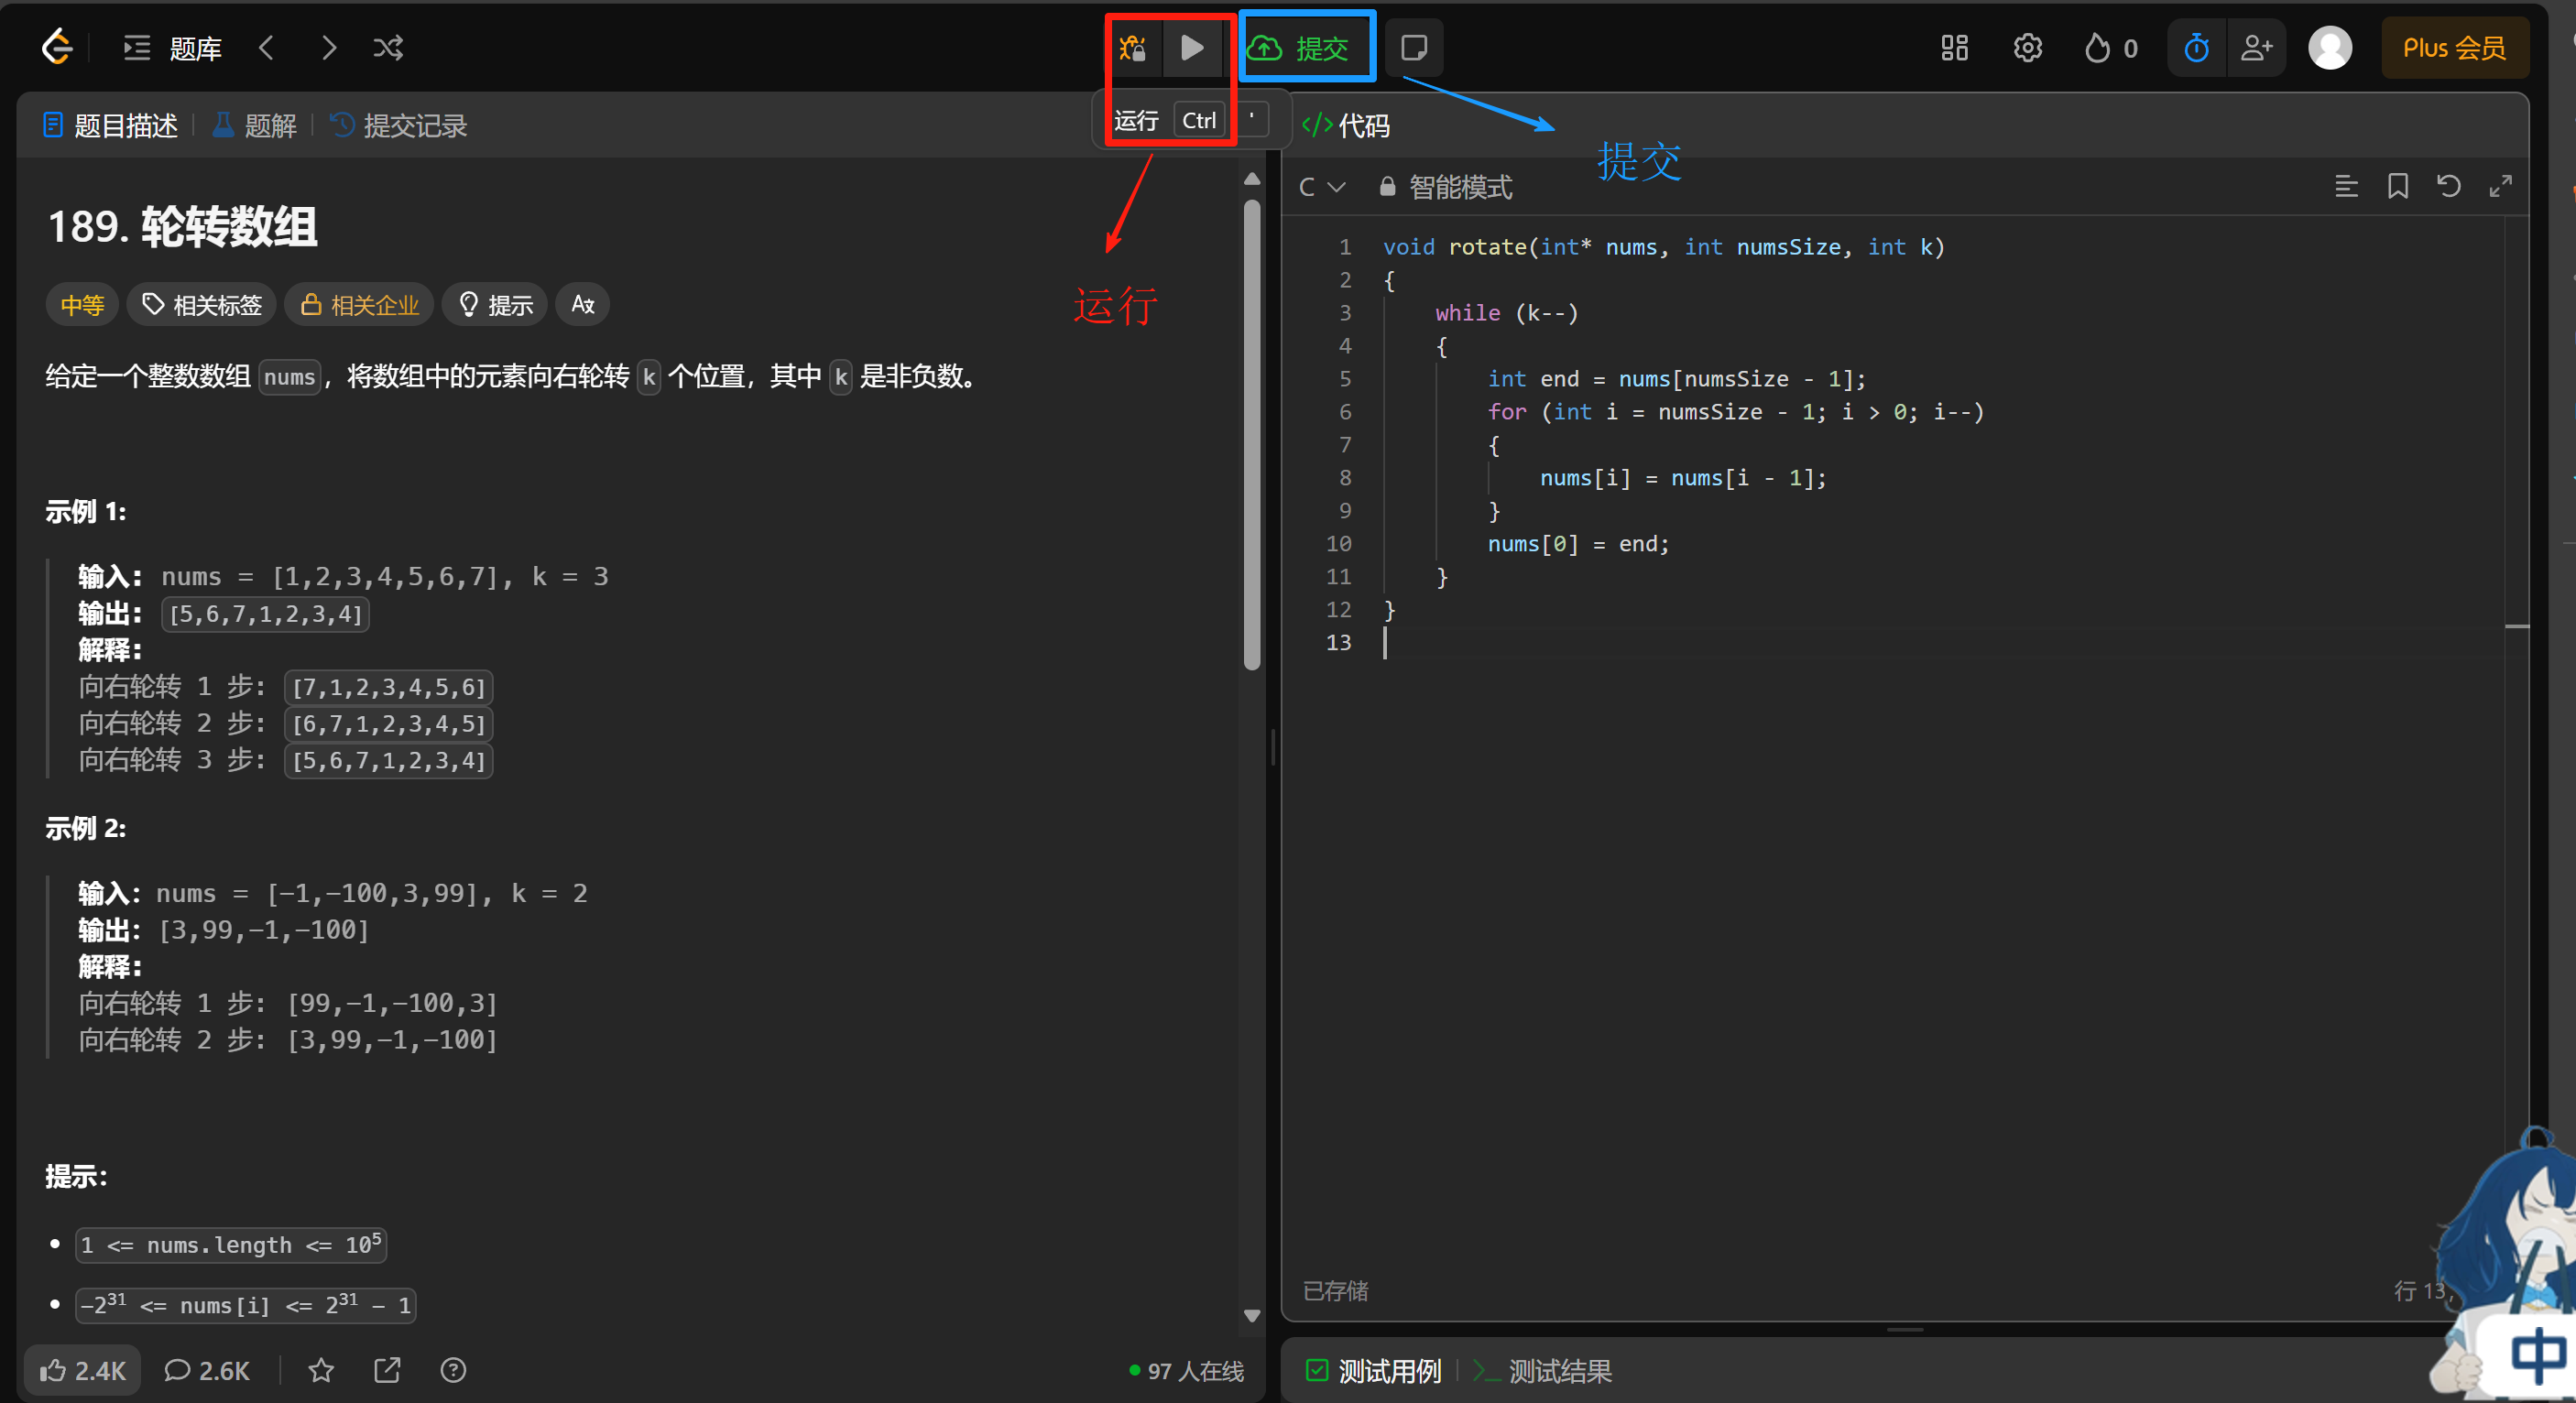Expand the 提示 hint section
2576x1403 pixels.
496,305
